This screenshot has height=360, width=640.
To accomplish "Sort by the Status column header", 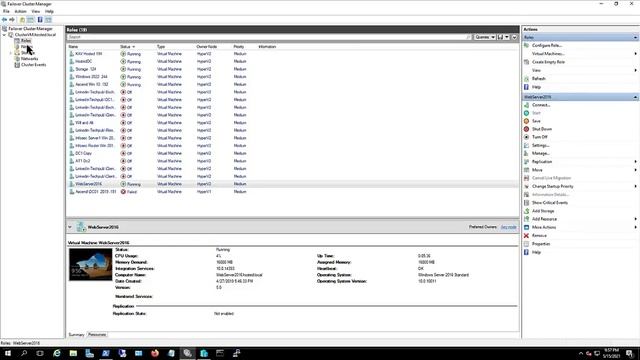I will tap(125, 47).
